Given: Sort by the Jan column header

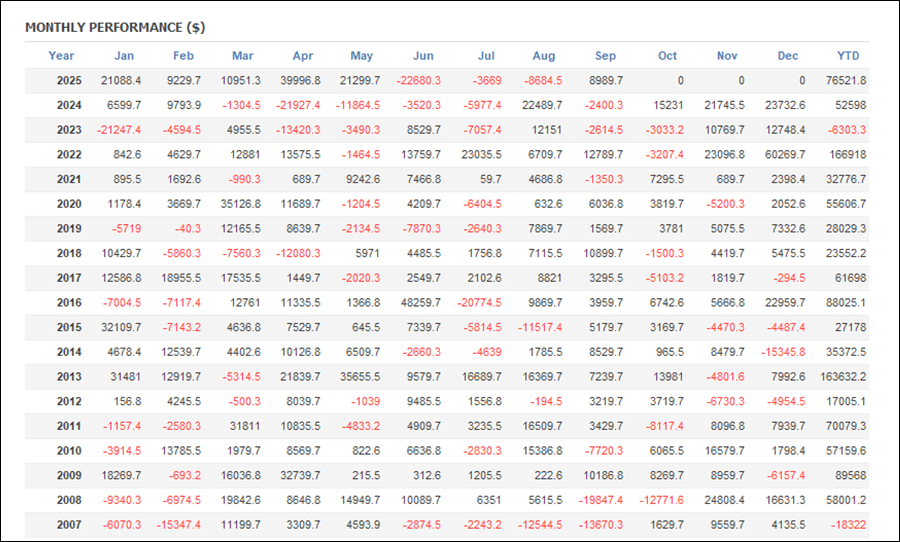Looking at the screenshot, I should click(x=124, y=56).
